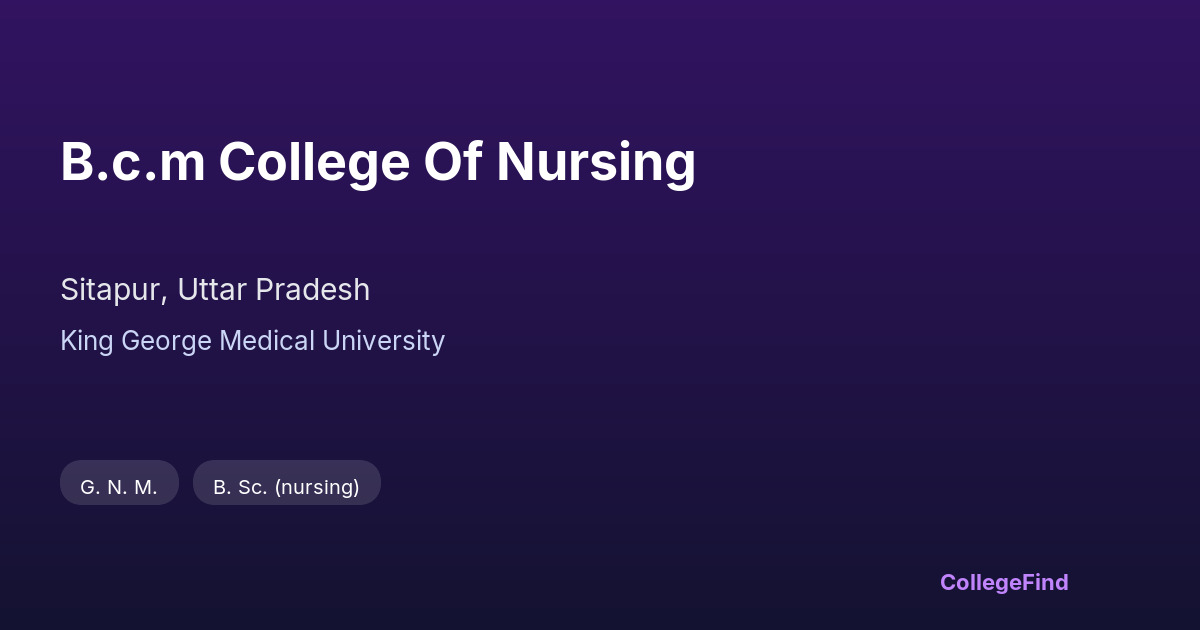Click the Sitapur, Uttar Pradesh location text

(x=215, y=290)
